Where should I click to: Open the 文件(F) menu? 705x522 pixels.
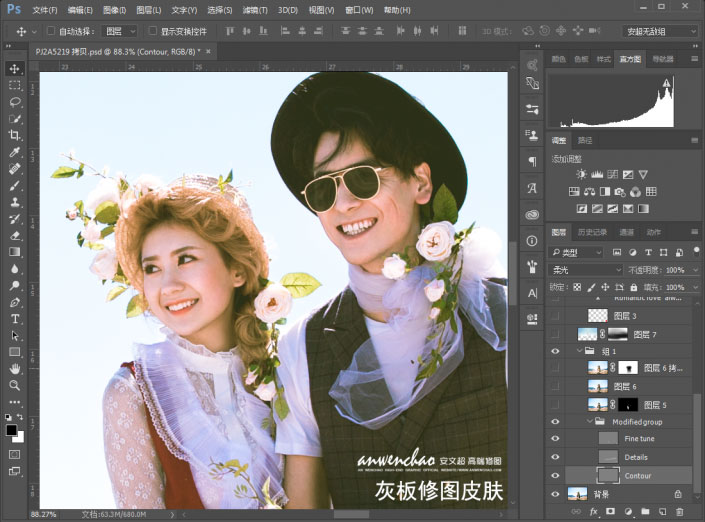[45, 10]
